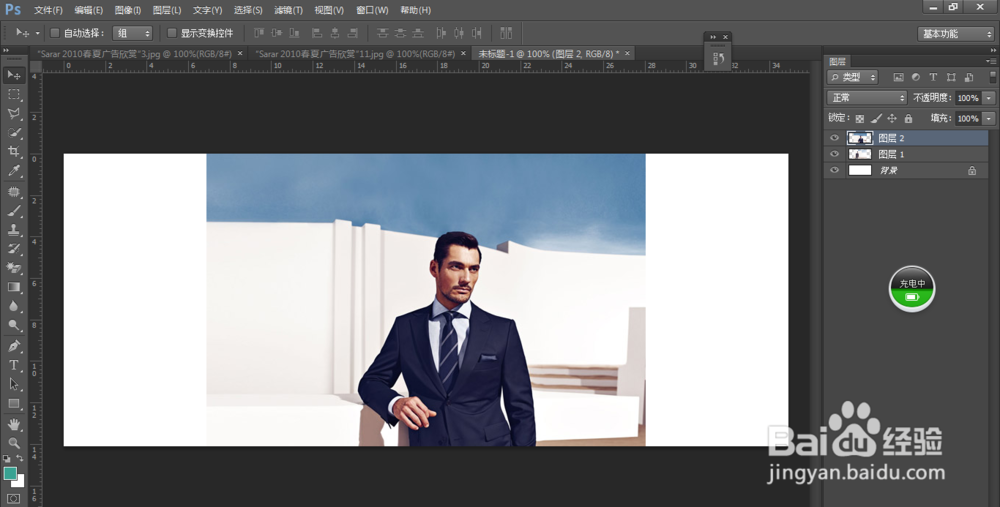This screenshot has width=1000, height=507.
Task: Open the 基本功能 workspace dropdown
Action: pos(955,33)
